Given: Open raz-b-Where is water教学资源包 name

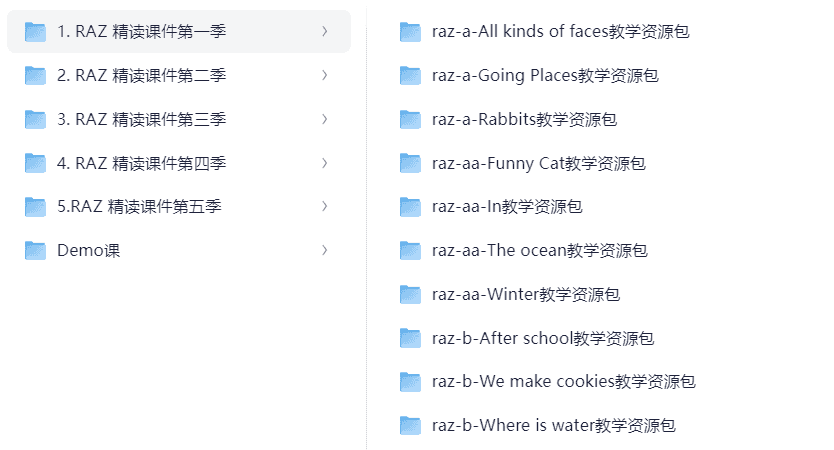Looking at the screenshot, I should click(x=553, y=425).
